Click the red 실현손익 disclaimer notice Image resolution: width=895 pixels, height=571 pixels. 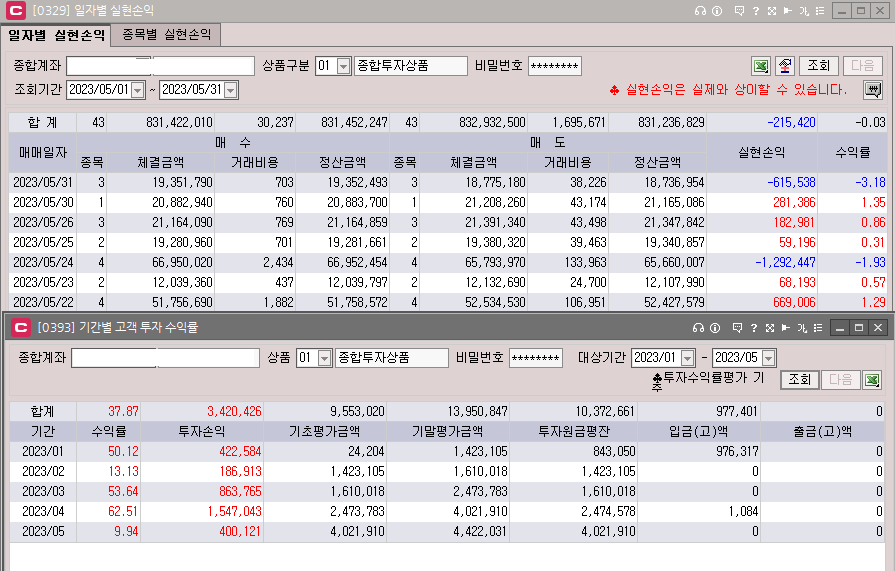click(x=728, y=90)
